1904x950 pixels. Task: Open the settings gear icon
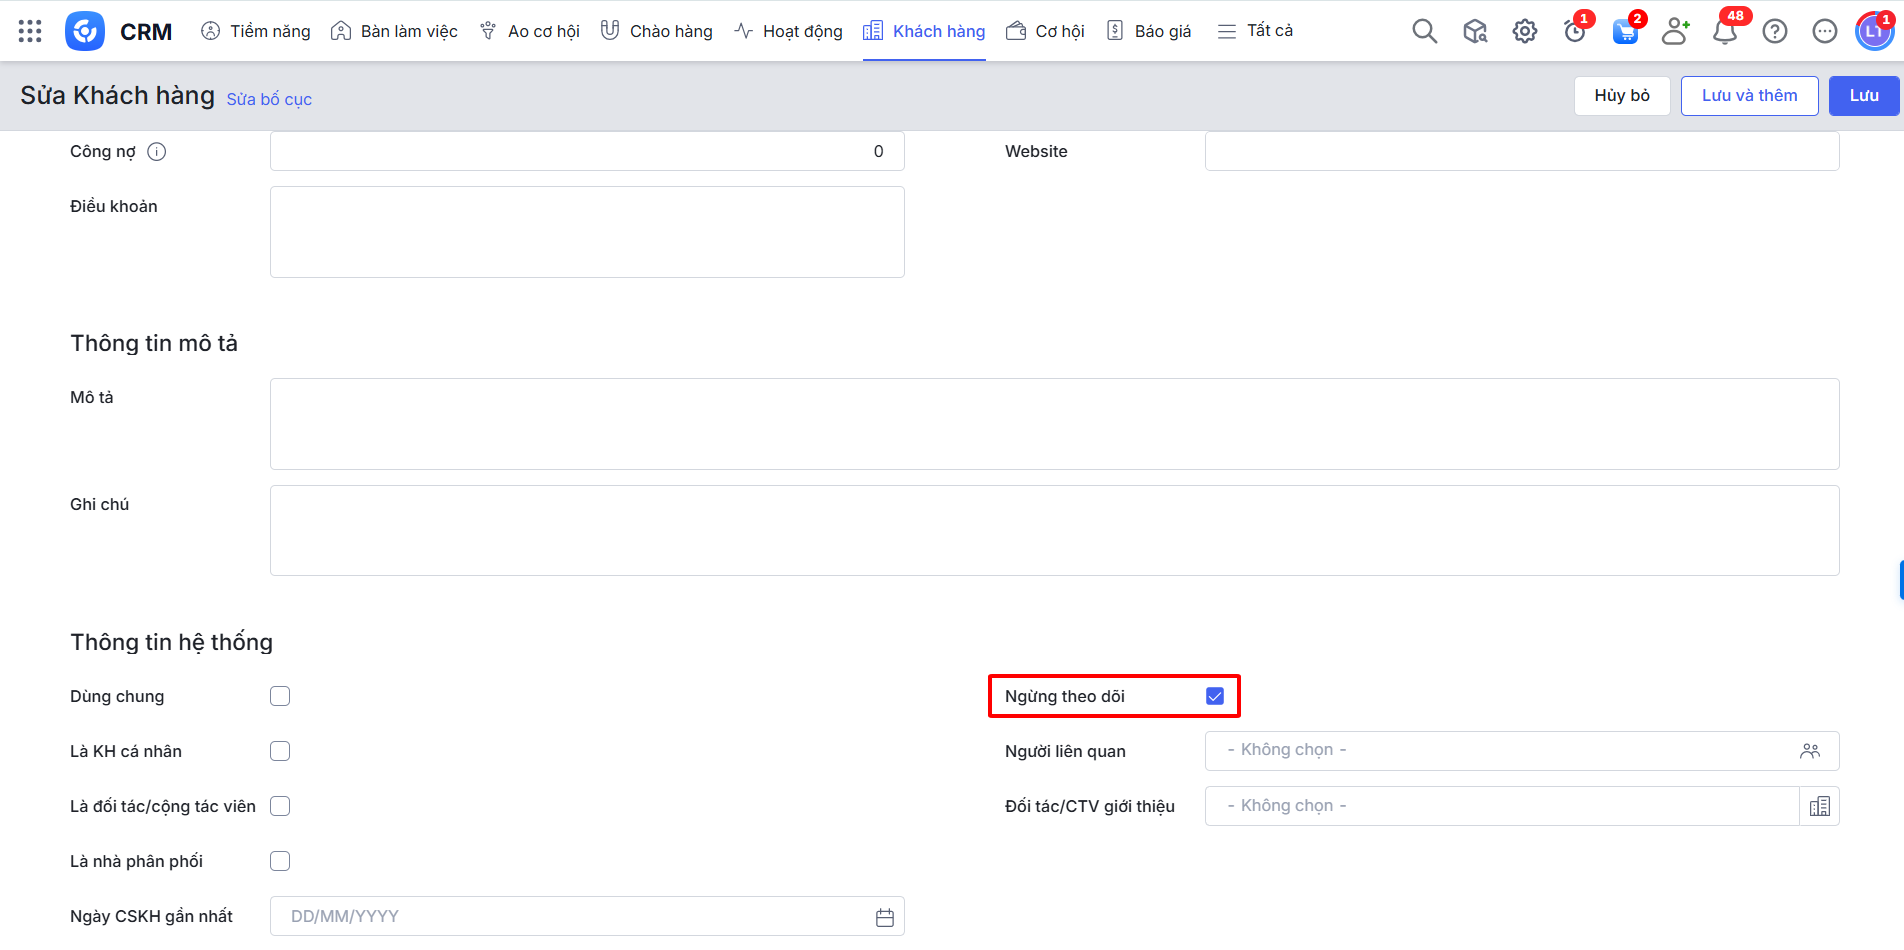[x=1524, y=32]
